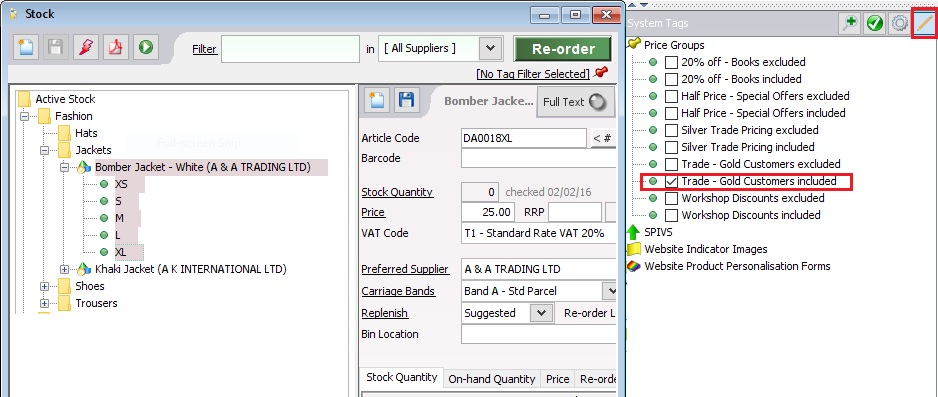The width and height of the screenshot is (938, 397).
Task: Click the Stock Quantity underlined label
Action: (x=397, y=193)
